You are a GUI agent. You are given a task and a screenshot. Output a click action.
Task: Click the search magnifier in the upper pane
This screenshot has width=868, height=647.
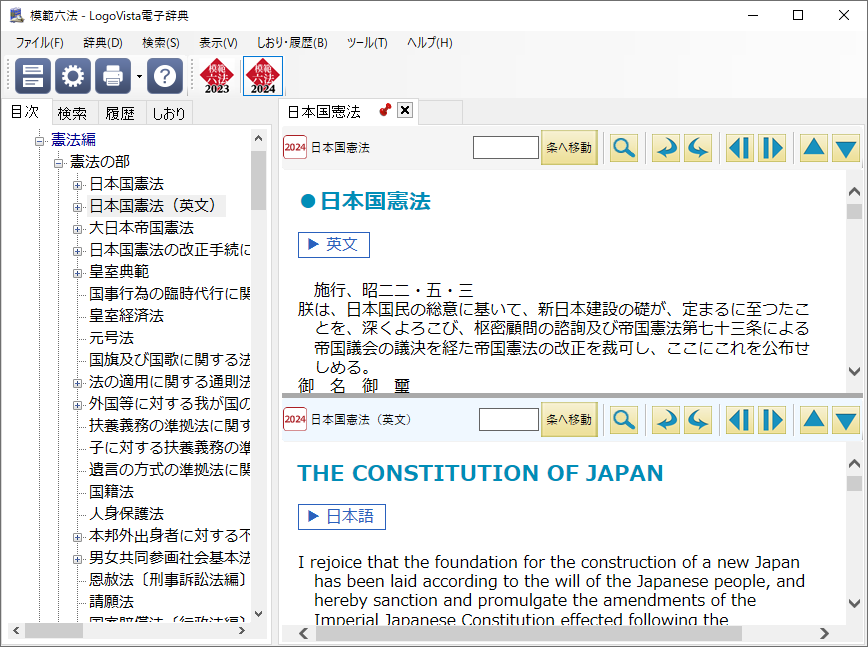point(624,148)
